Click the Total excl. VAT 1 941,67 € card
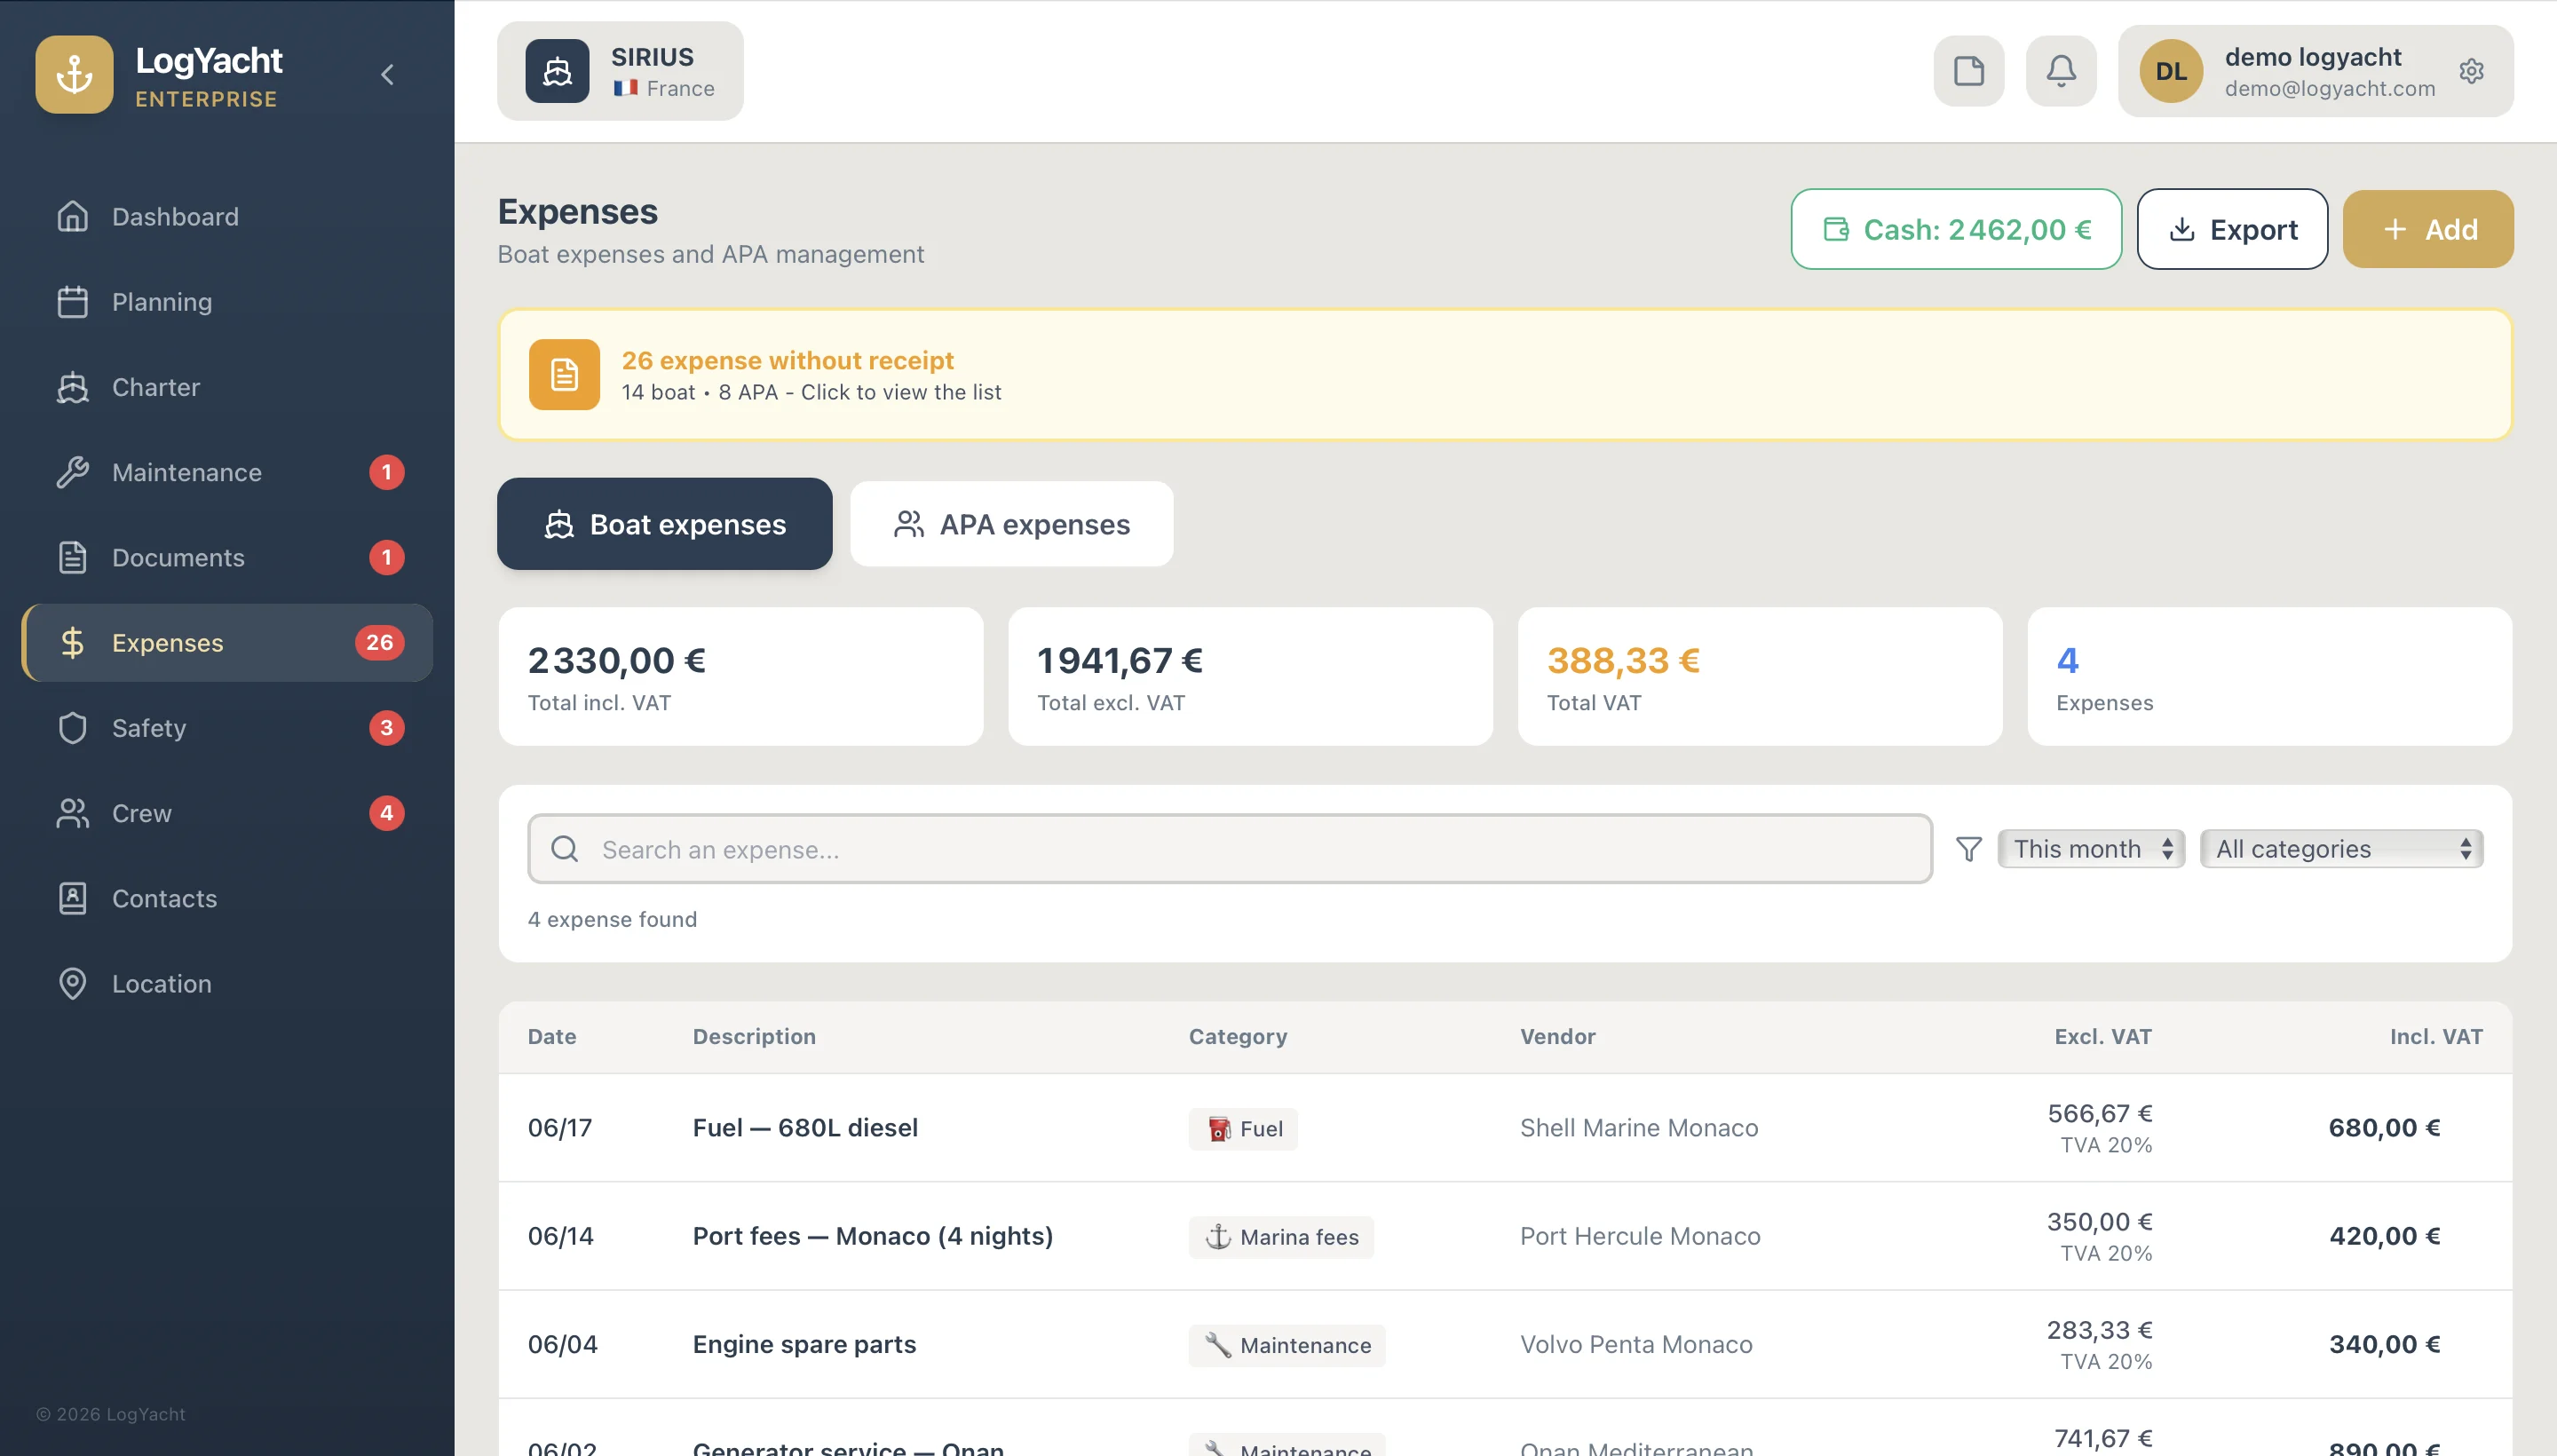 (x=1250, y=676)
